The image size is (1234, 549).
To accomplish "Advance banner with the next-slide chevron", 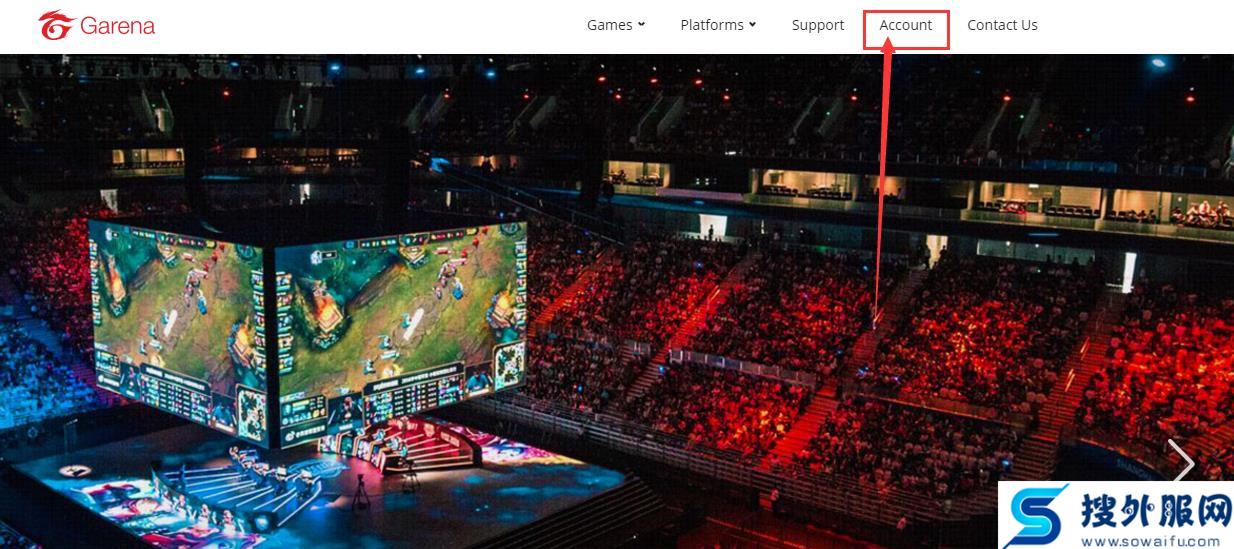I will click(x=1183, y=463).
